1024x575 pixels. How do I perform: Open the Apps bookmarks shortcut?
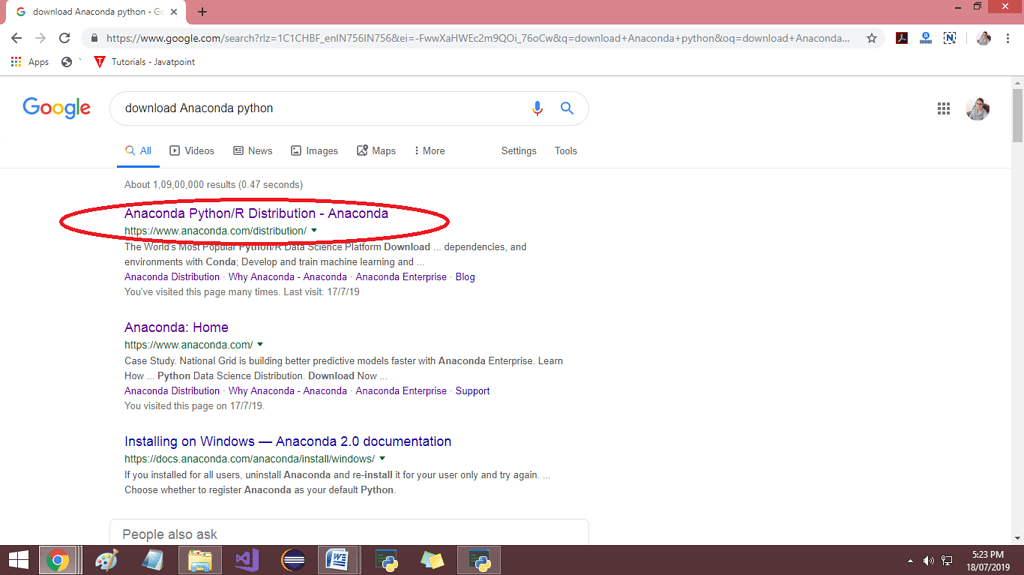tap(29, 62)
